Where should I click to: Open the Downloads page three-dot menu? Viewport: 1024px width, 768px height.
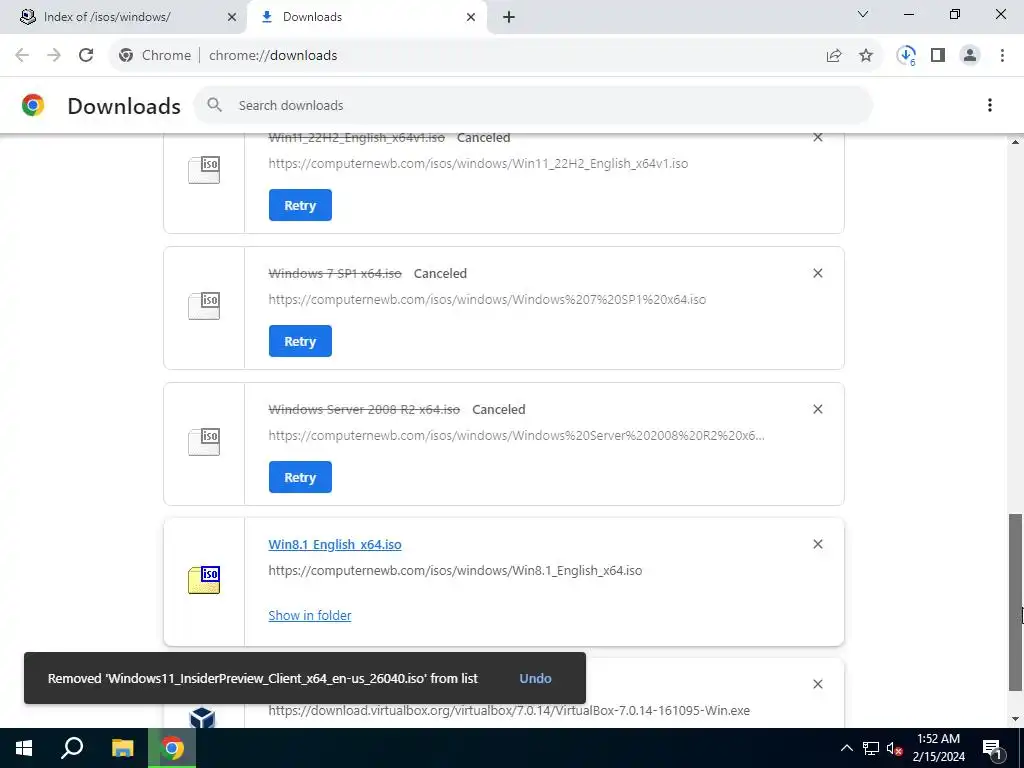(x=990, y=105)
